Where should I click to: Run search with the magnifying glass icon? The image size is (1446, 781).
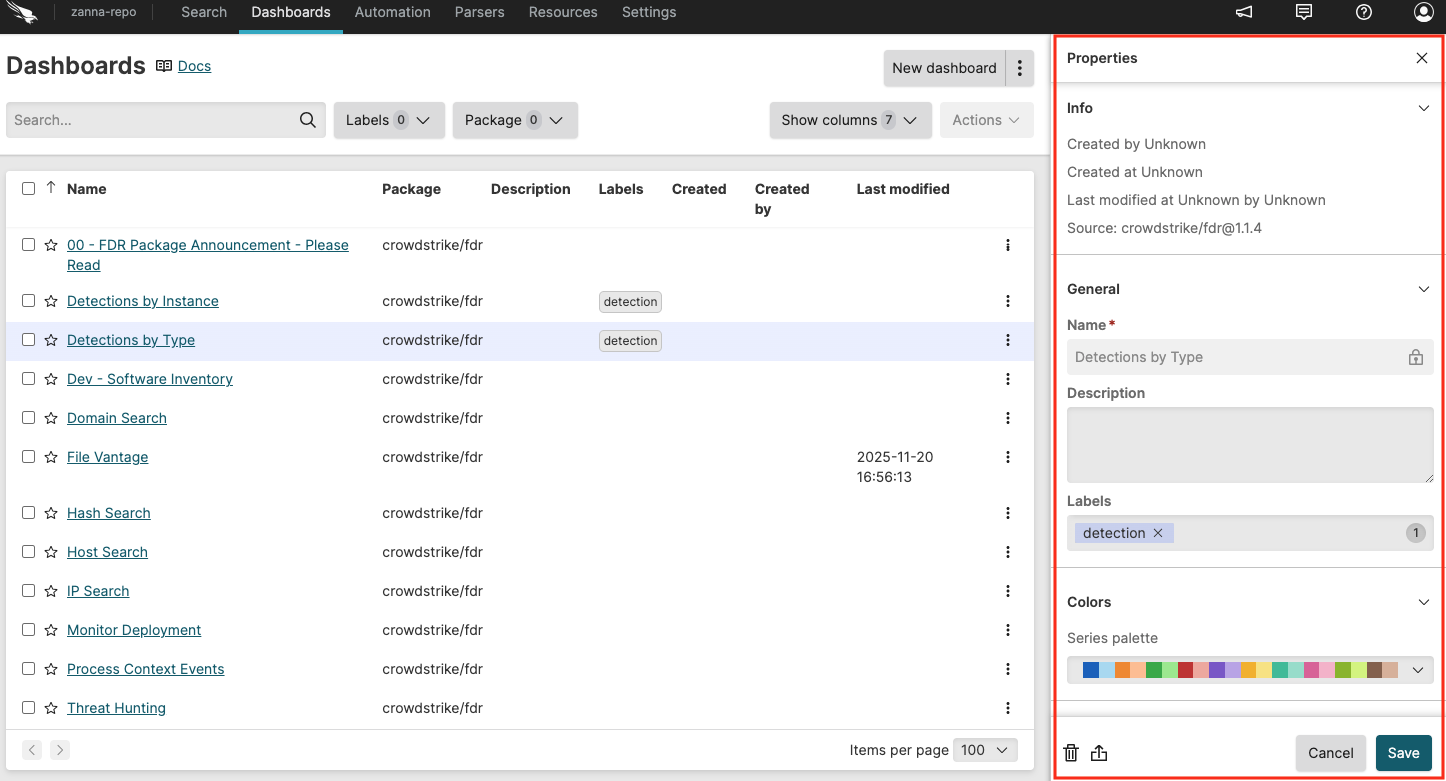[x=307, y=119]
